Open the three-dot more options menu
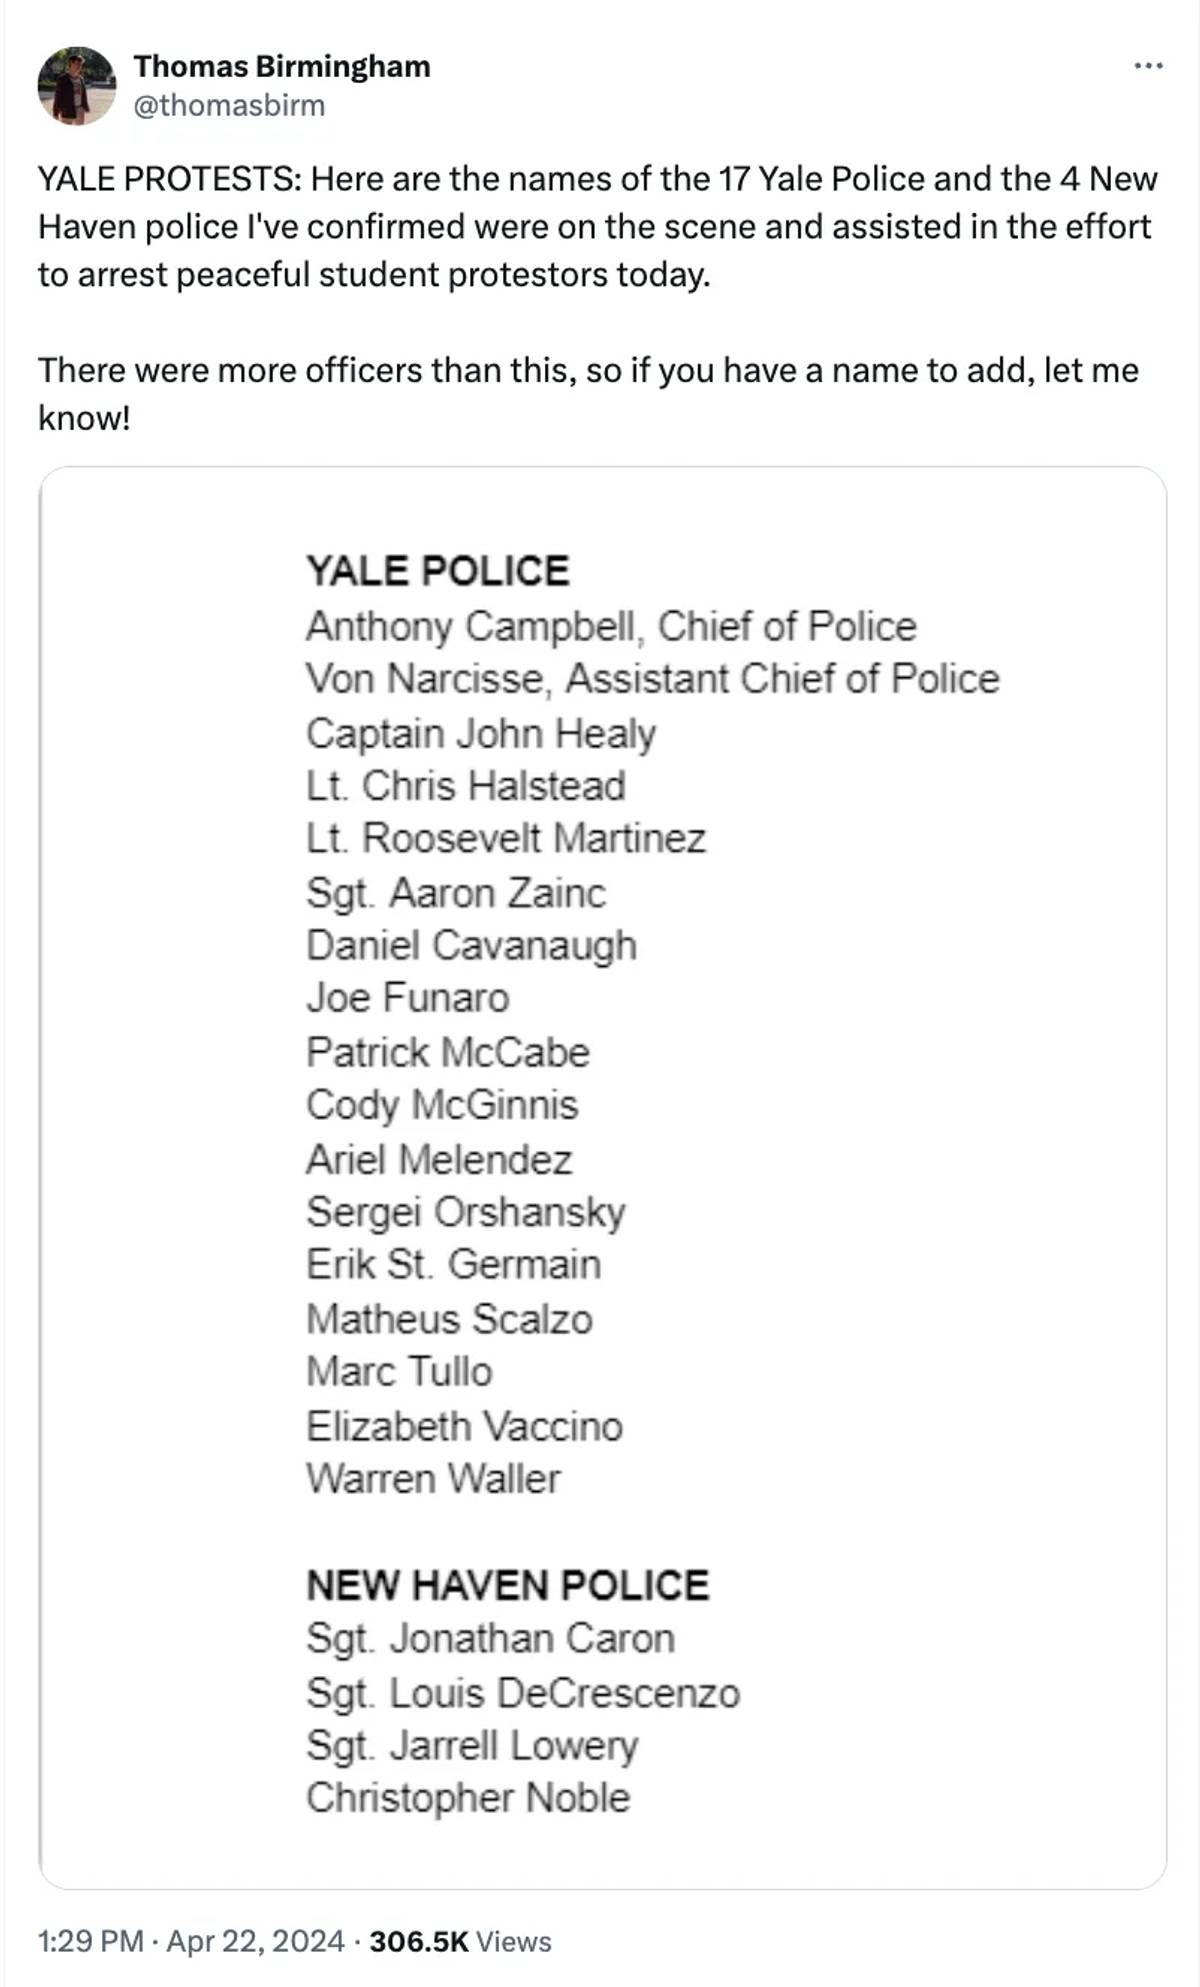The image size is (1200, 1987). coord(1148,67)
